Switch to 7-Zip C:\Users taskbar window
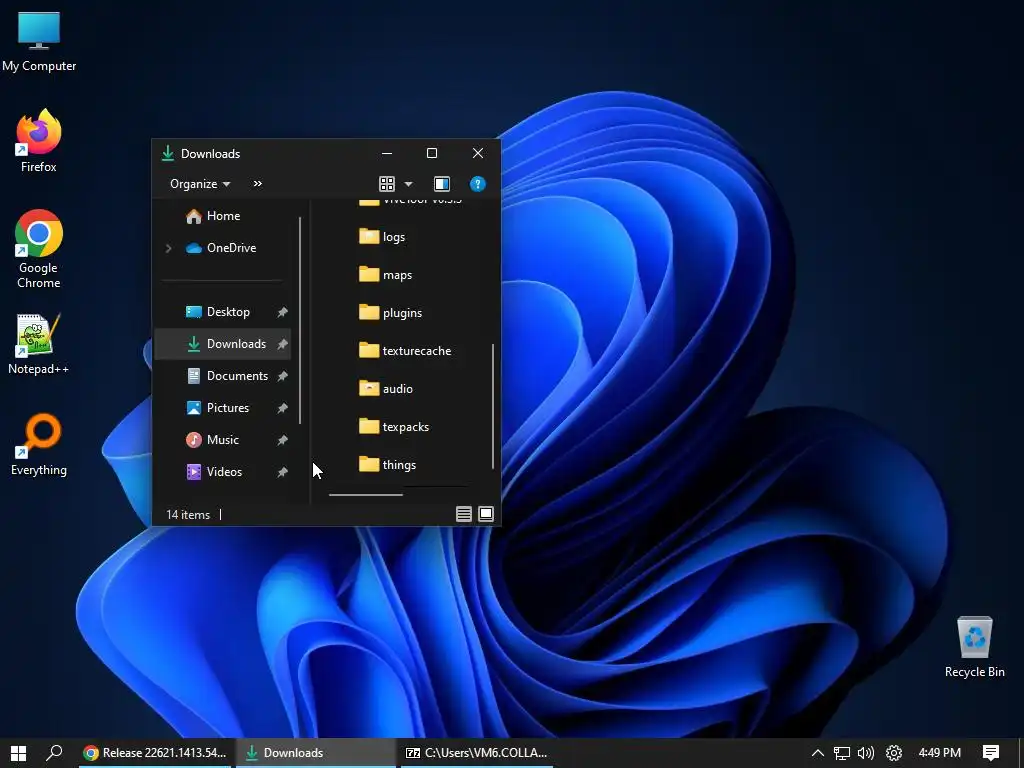Image resolution: width=1024 pixels, height=768 pixels. (x=477, y=753)
